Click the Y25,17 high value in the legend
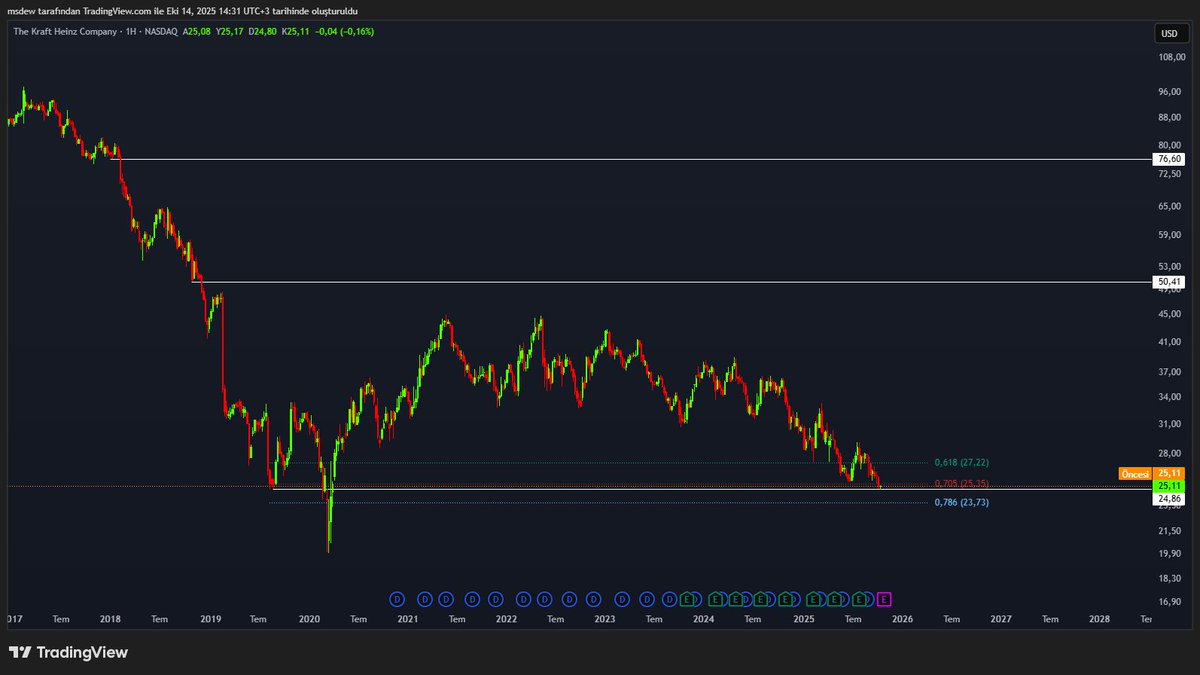The image size is (1200, 675). coord(229,32)
